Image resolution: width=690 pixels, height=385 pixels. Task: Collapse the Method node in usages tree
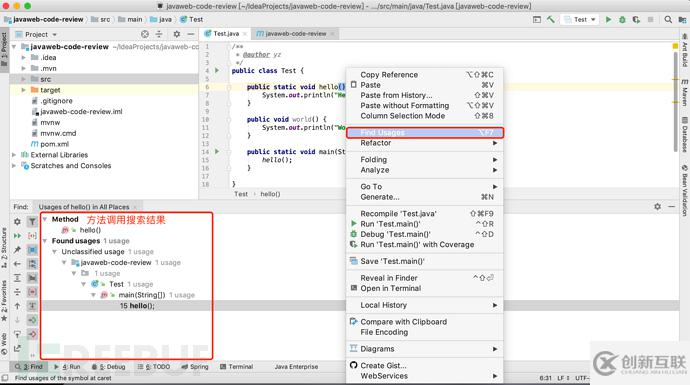(45, 219)
